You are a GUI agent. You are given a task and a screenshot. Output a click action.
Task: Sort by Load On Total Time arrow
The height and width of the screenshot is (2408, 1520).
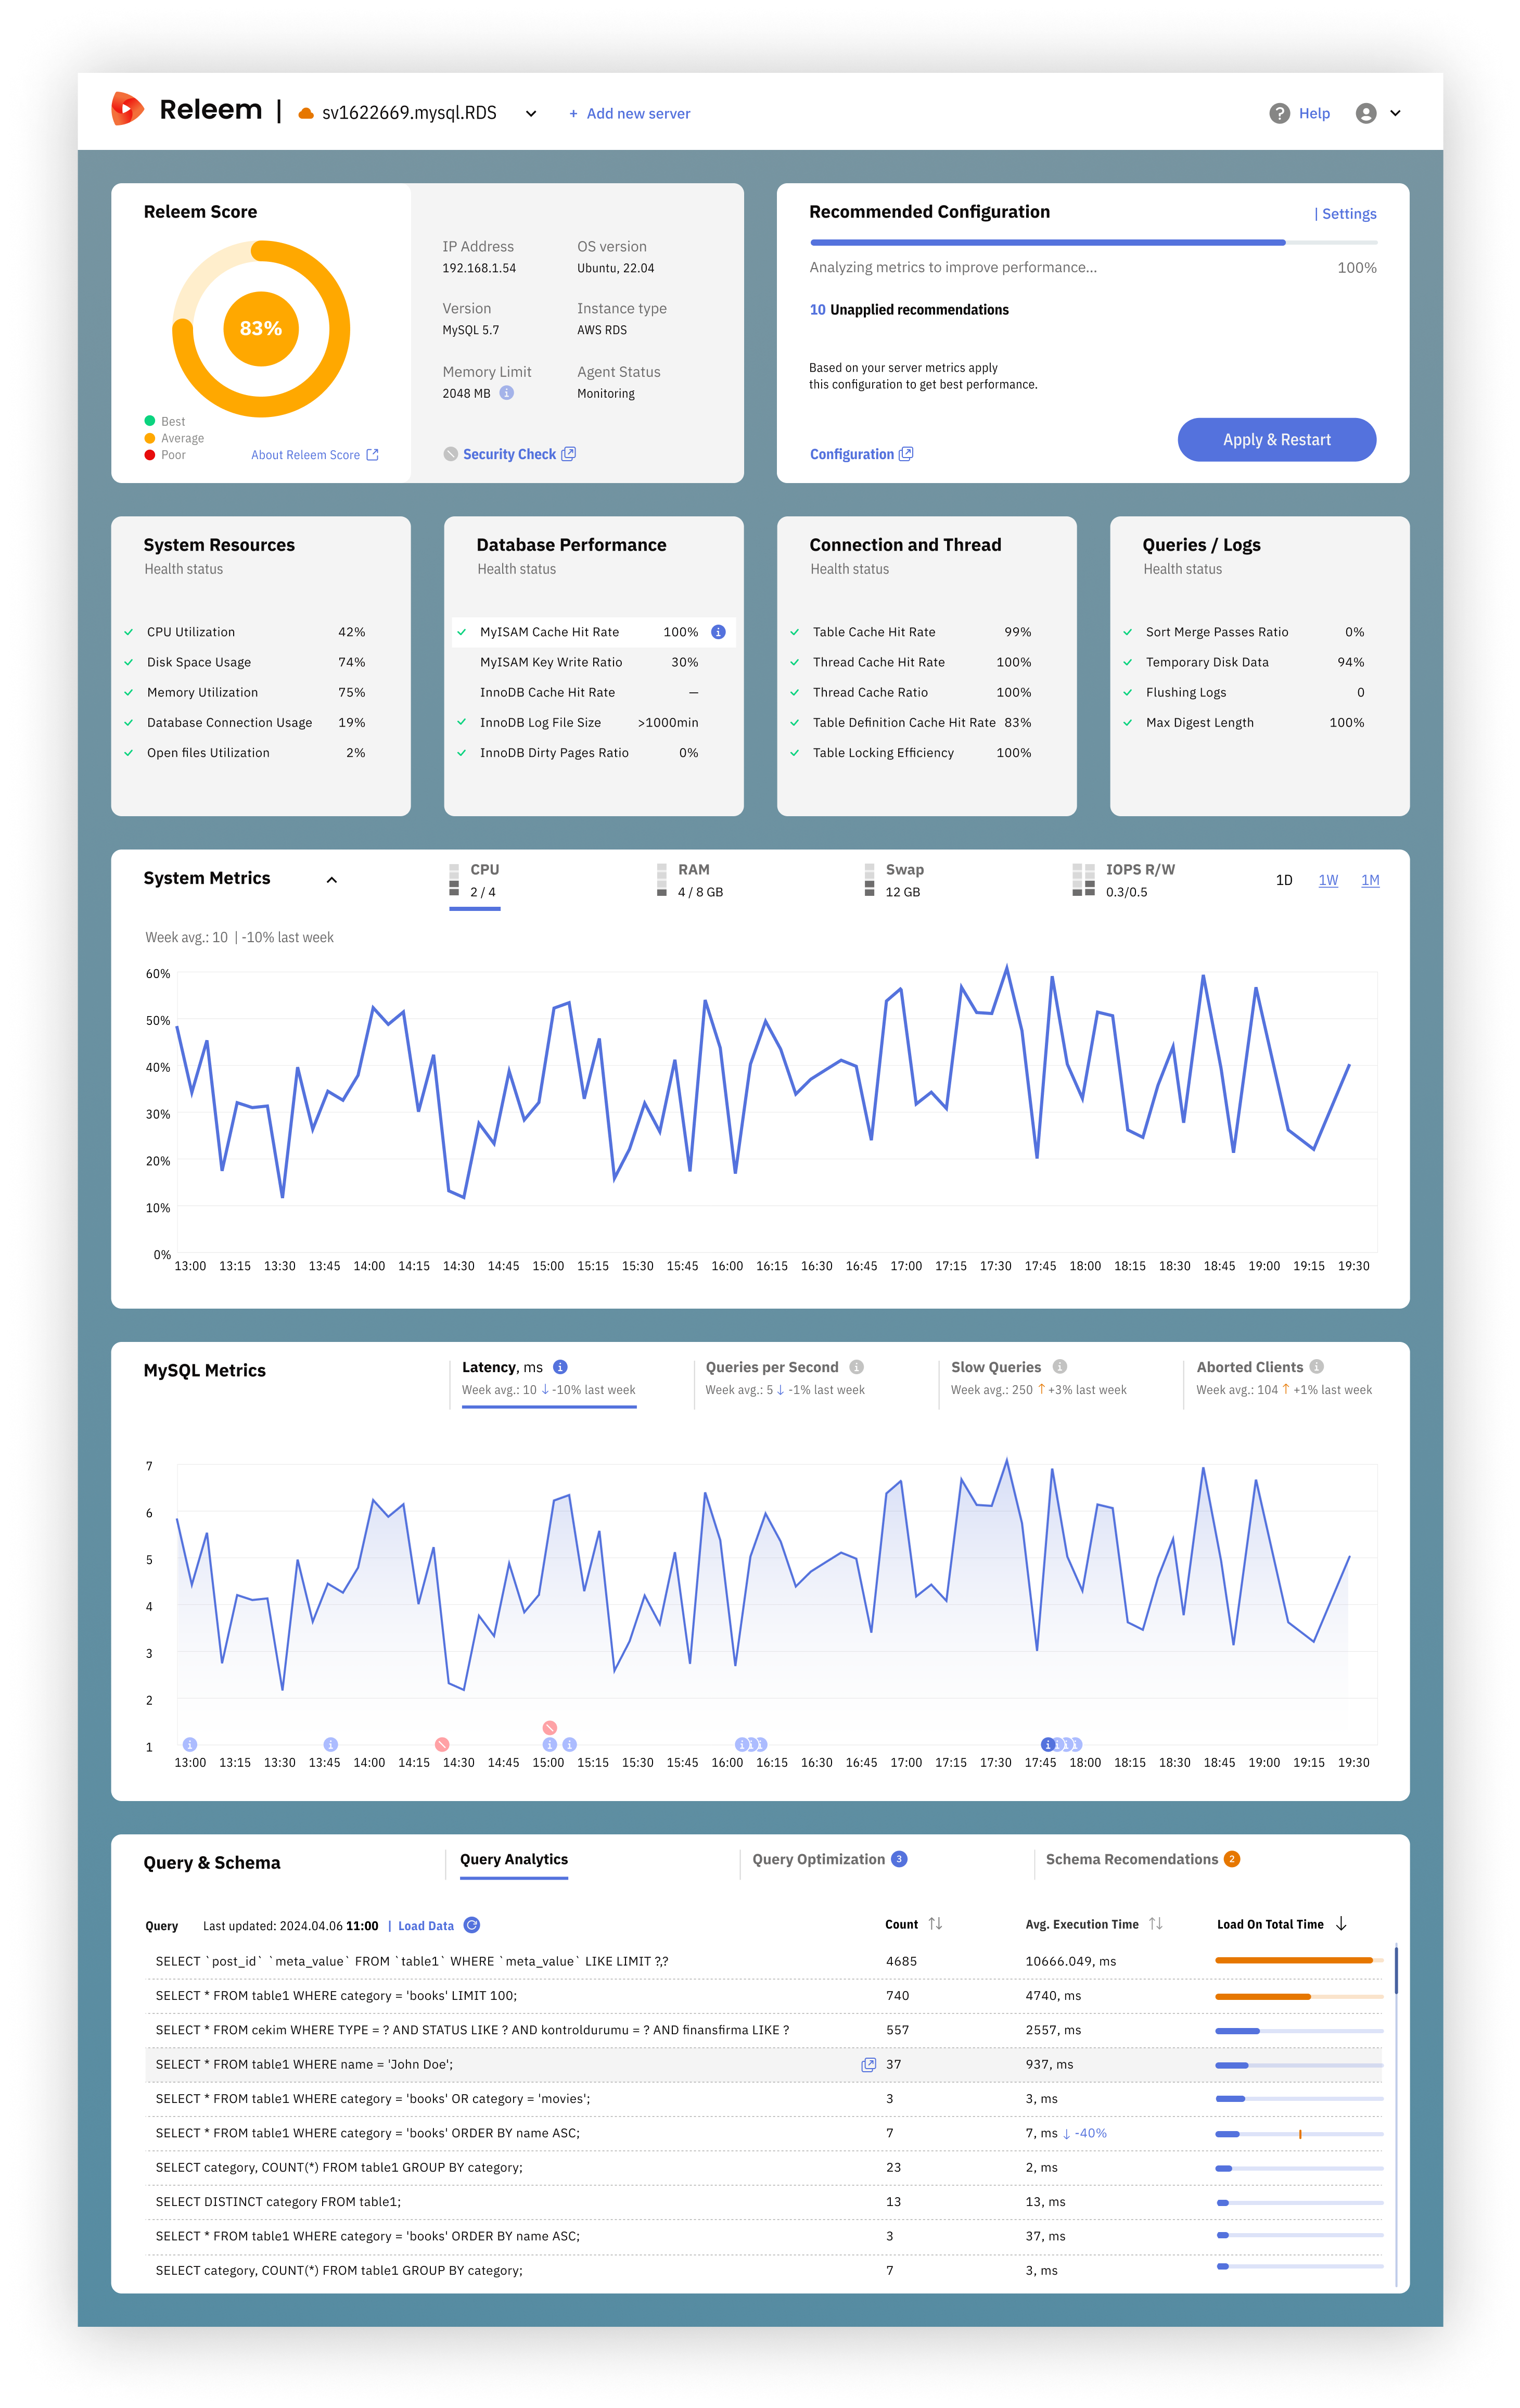[1342, 1924]
